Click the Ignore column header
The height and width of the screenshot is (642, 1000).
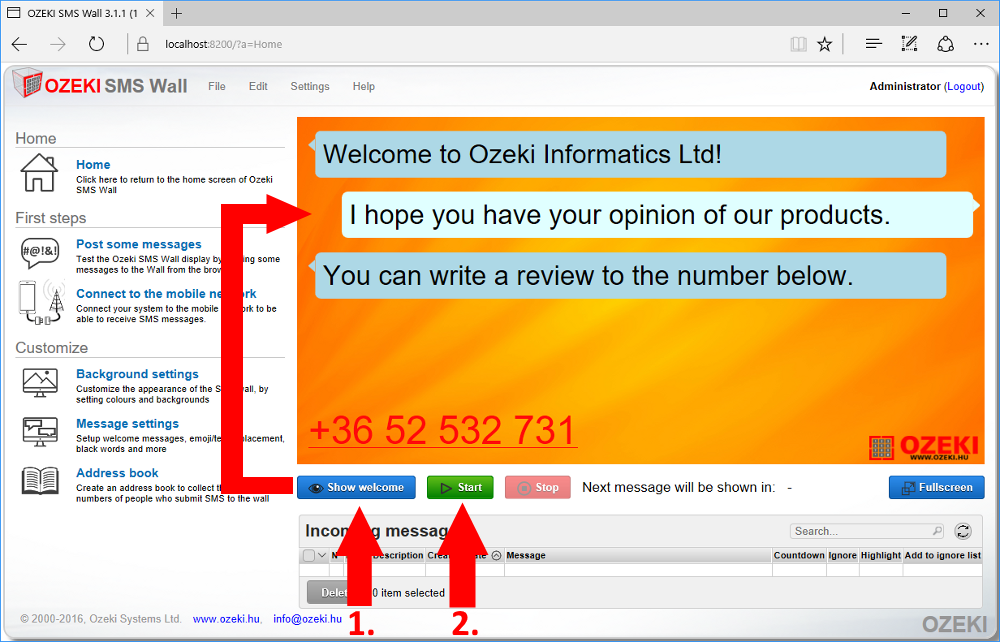click(x=842, y=555)
